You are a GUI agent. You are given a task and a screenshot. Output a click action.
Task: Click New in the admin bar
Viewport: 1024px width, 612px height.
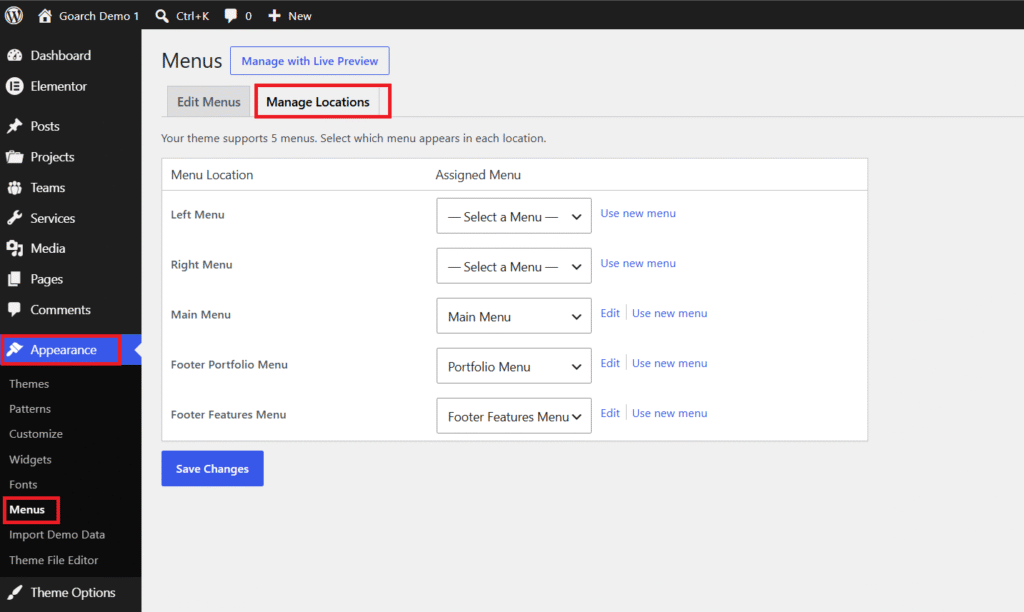click(300, 16)
